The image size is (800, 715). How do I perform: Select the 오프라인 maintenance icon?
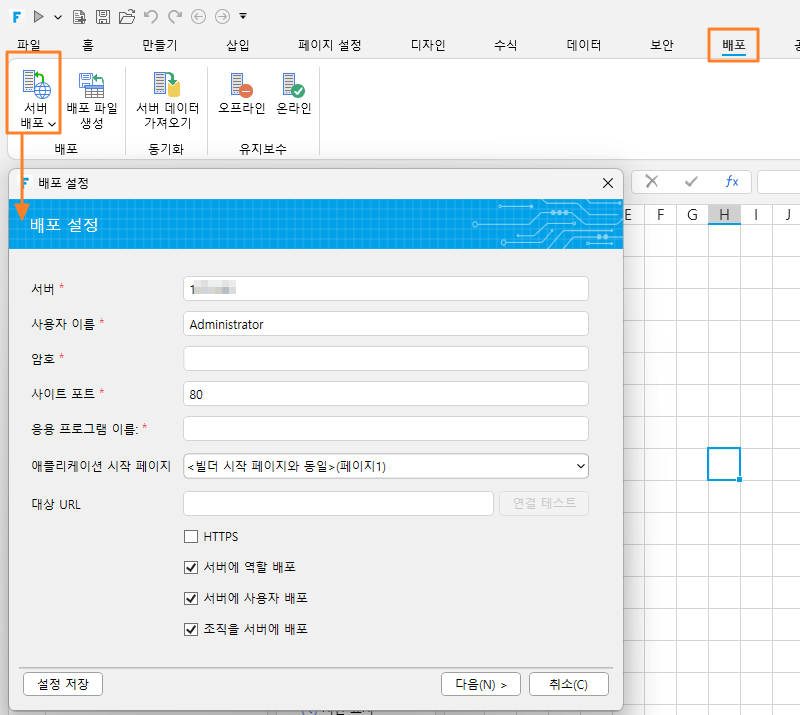pyautogui.click(x=241, y=85)
